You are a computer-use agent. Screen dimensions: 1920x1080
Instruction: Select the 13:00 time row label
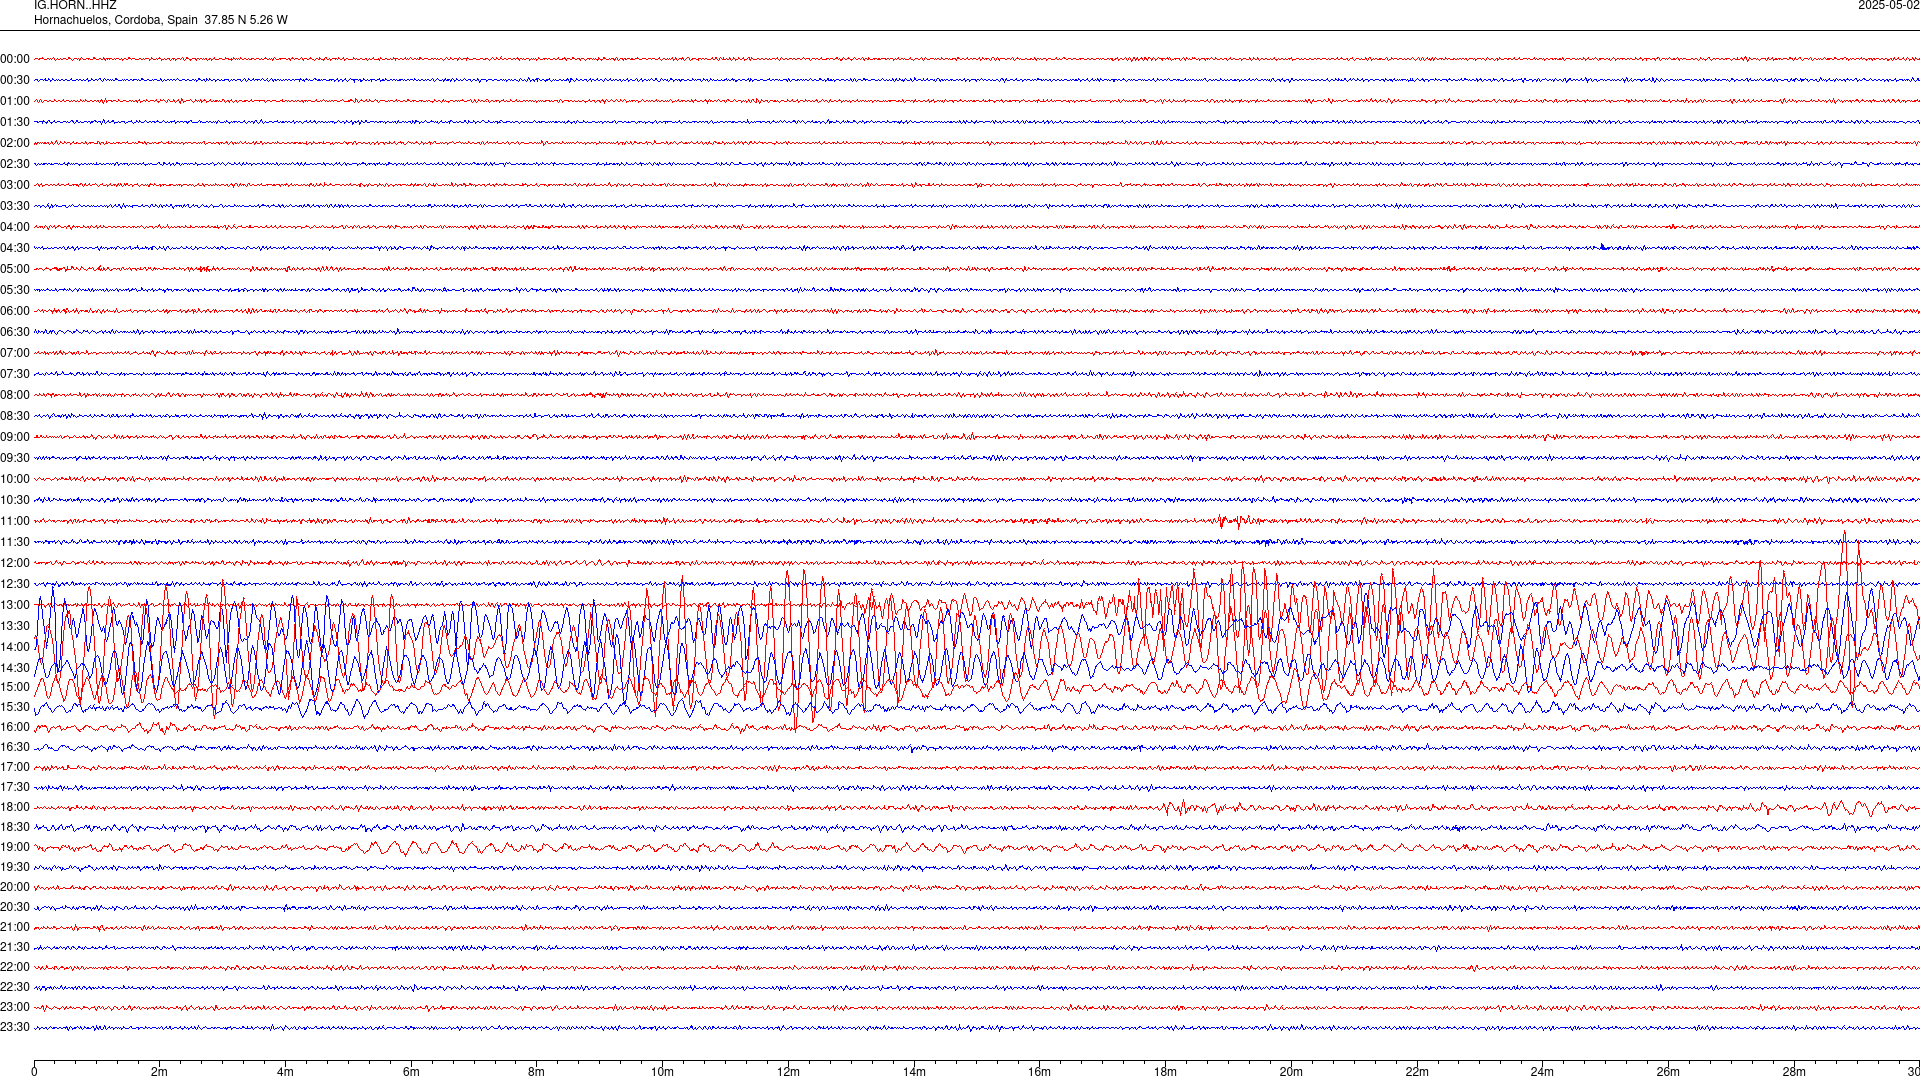coord(15,605)
